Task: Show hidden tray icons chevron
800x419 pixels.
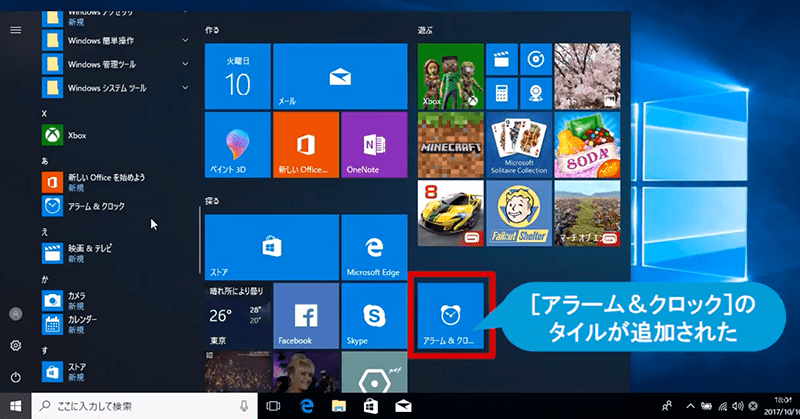Action: (690, 406)
